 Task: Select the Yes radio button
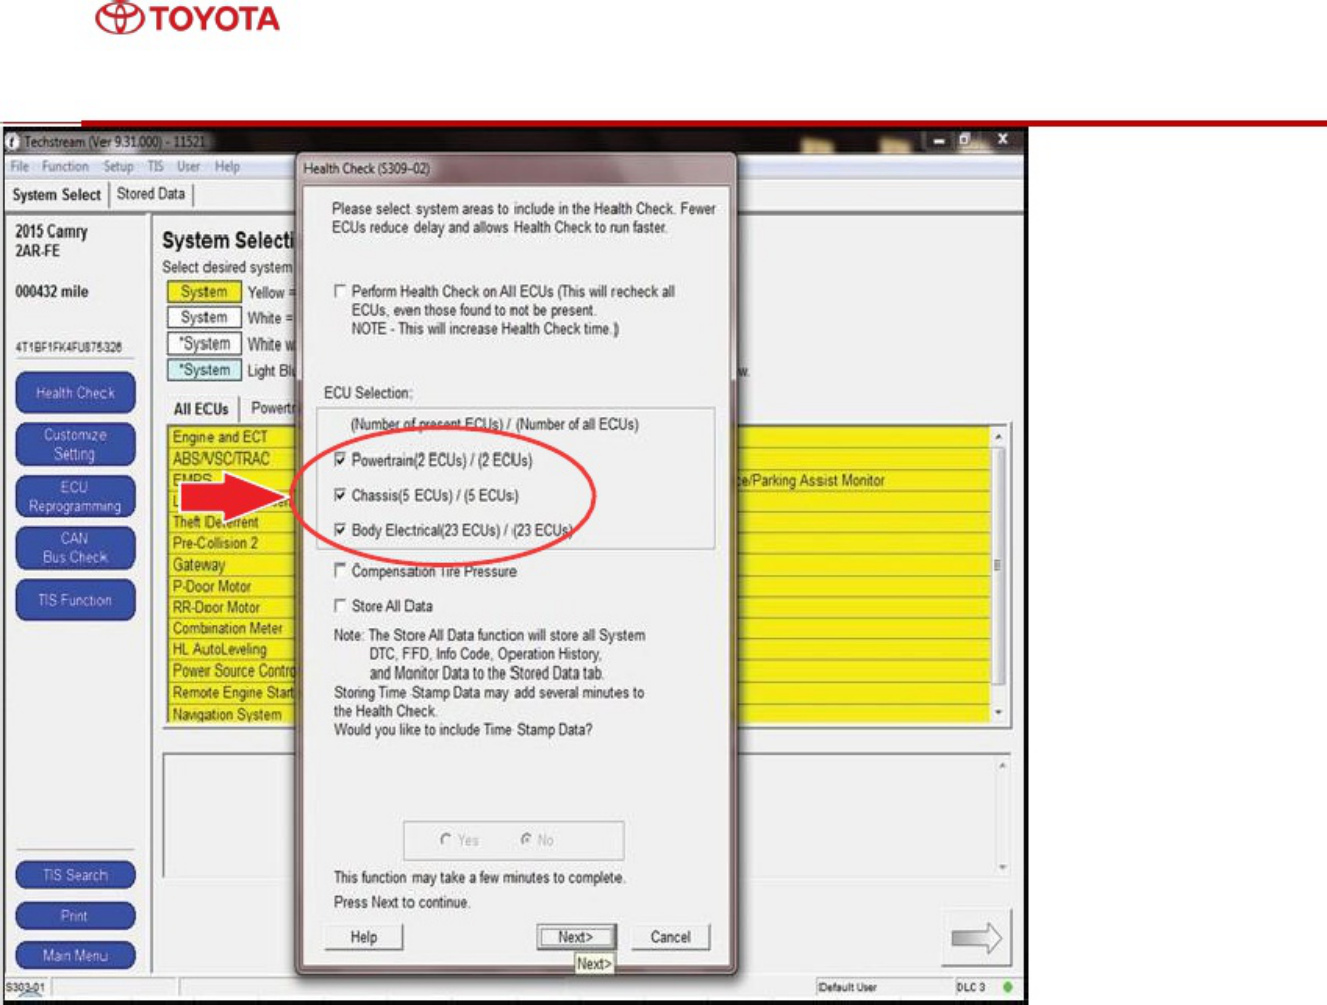point(445,840)
